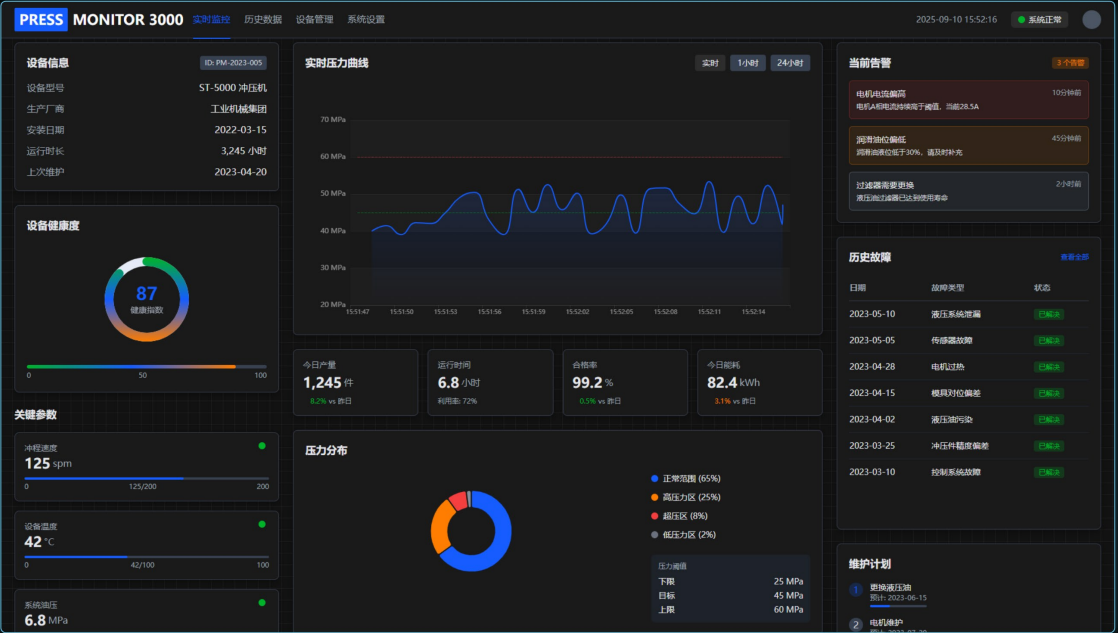
Task: Open the user avatar in the header
Action: (x=1091, y=19)
